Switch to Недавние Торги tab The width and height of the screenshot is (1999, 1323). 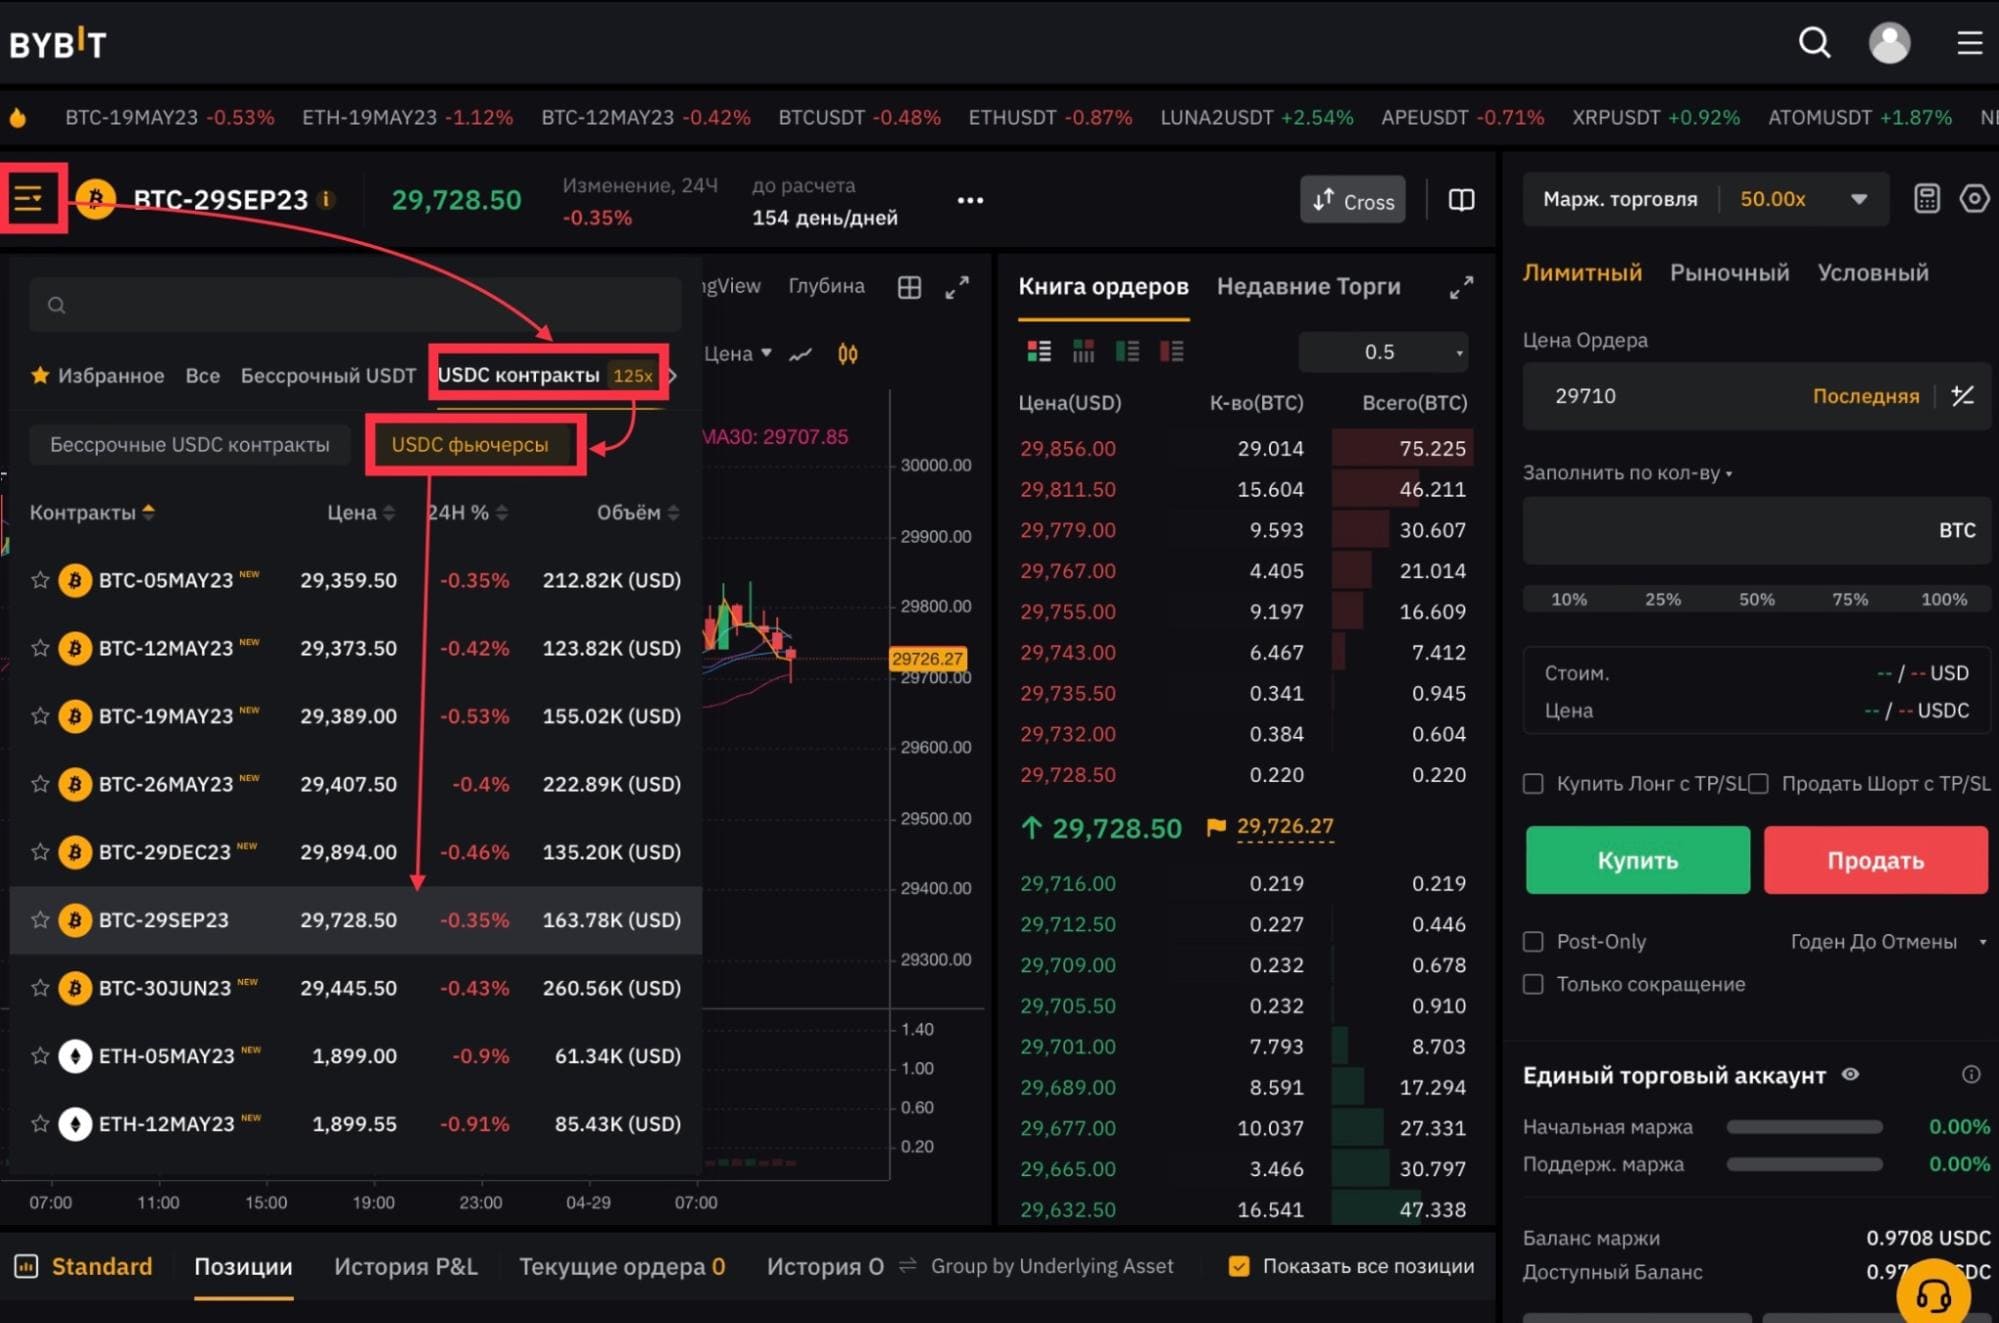tap(1308, 287)
